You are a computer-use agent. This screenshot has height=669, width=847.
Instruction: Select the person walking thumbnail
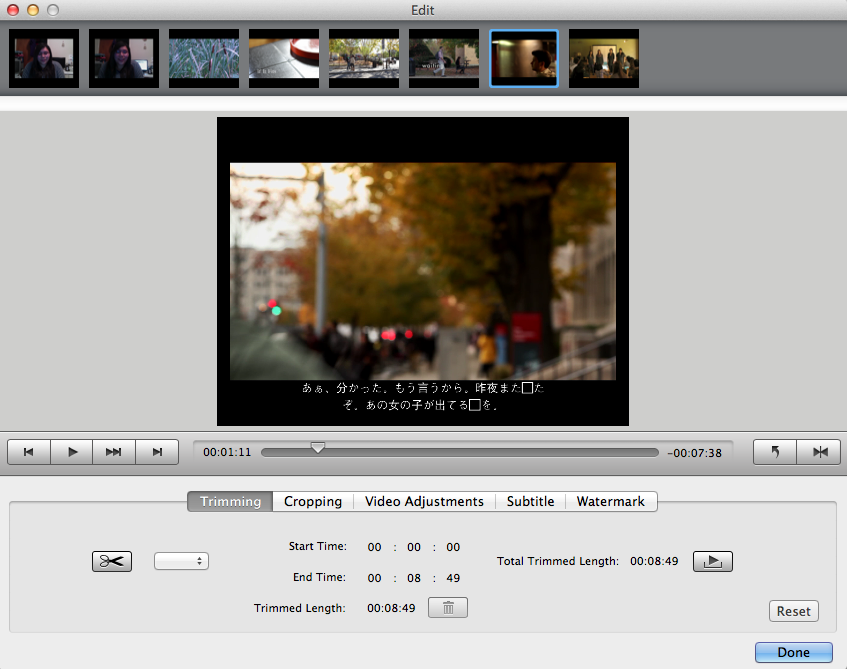click(x=443, y=58)
